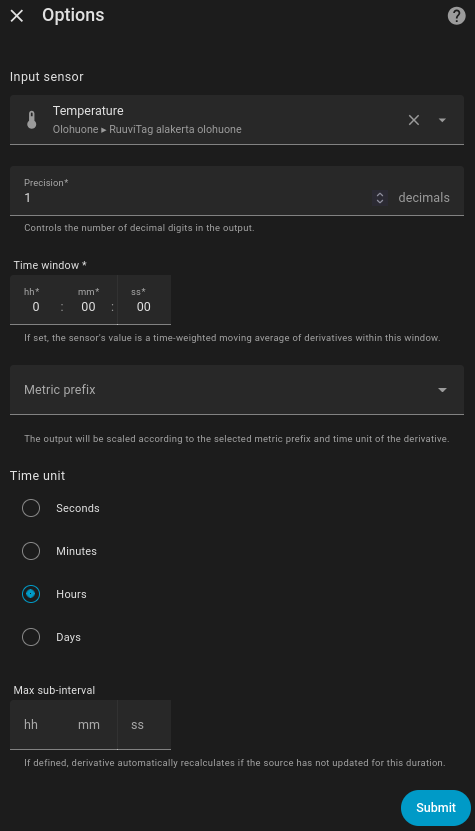Click the Time window ss field
The image size is (475, 831).
click(144, 300)
